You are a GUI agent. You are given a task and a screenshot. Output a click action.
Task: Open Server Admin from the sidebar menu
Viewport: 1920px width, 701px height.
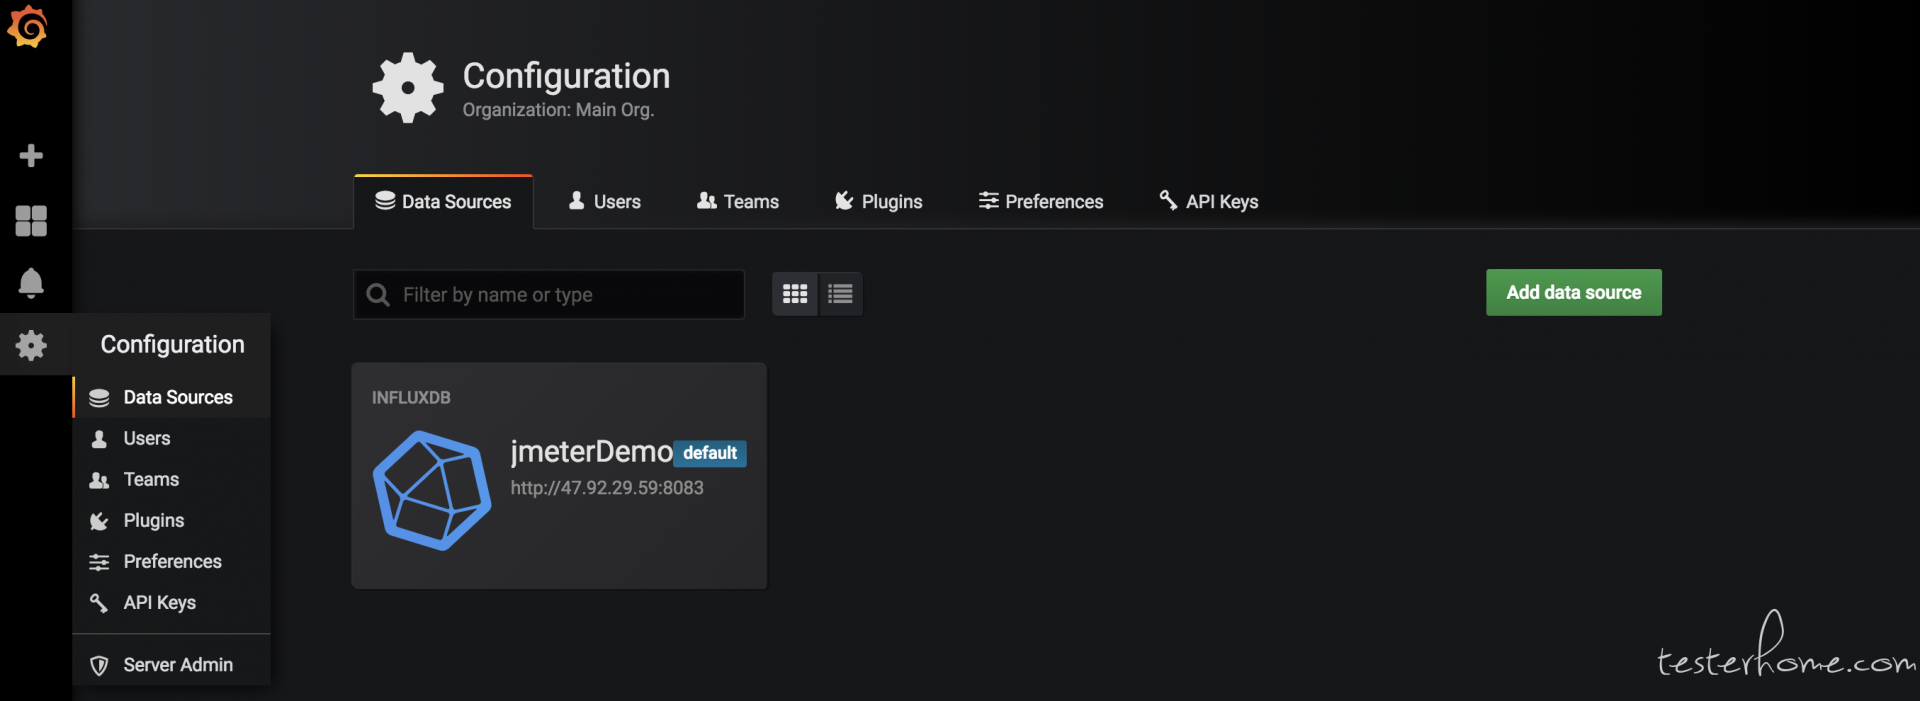pos(177,665)
